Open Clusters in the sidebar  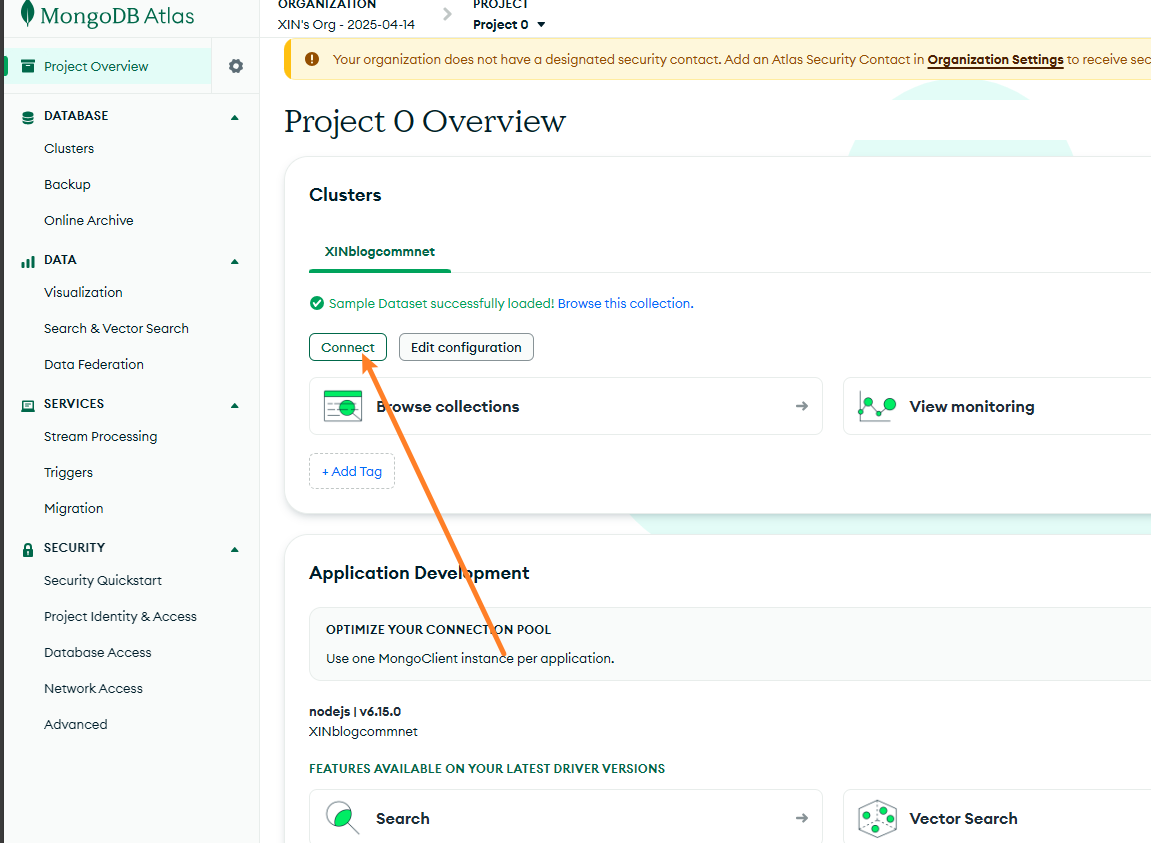click(x=69, y=148)
